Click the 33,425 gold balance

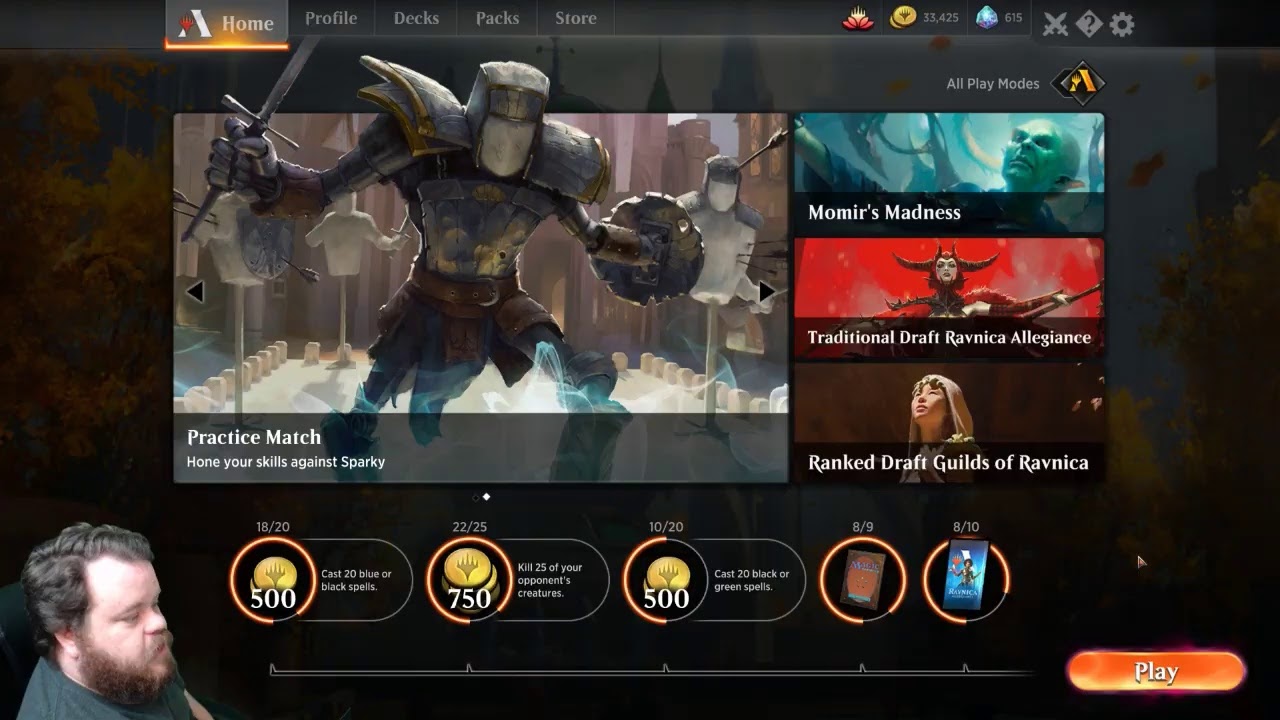pos(940,18)
